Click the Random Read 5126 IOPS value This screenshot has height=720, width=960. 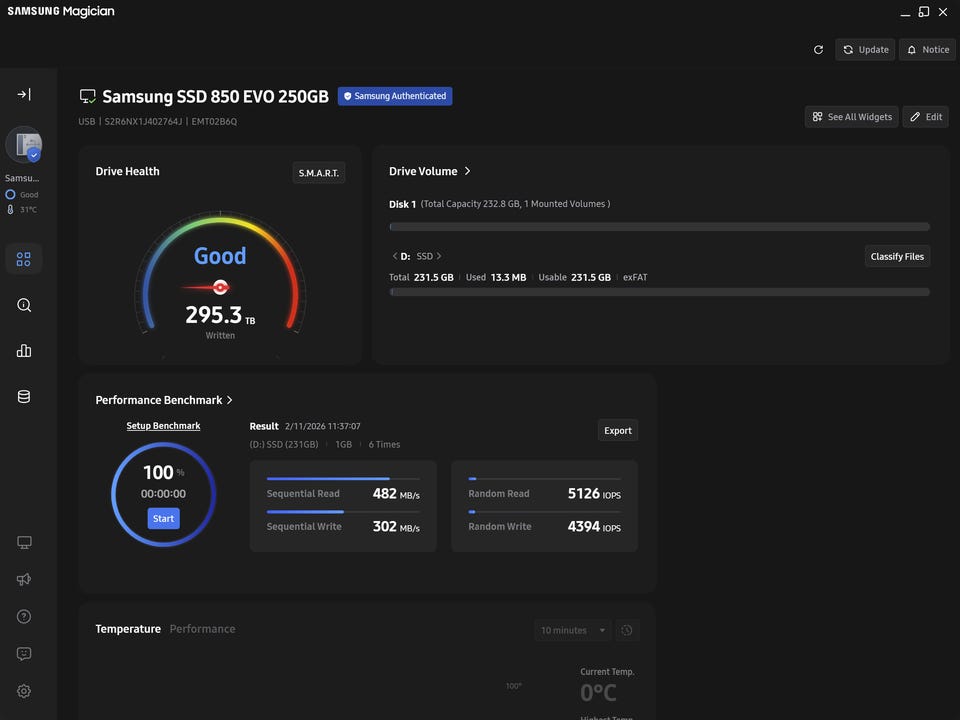point(594,493)
